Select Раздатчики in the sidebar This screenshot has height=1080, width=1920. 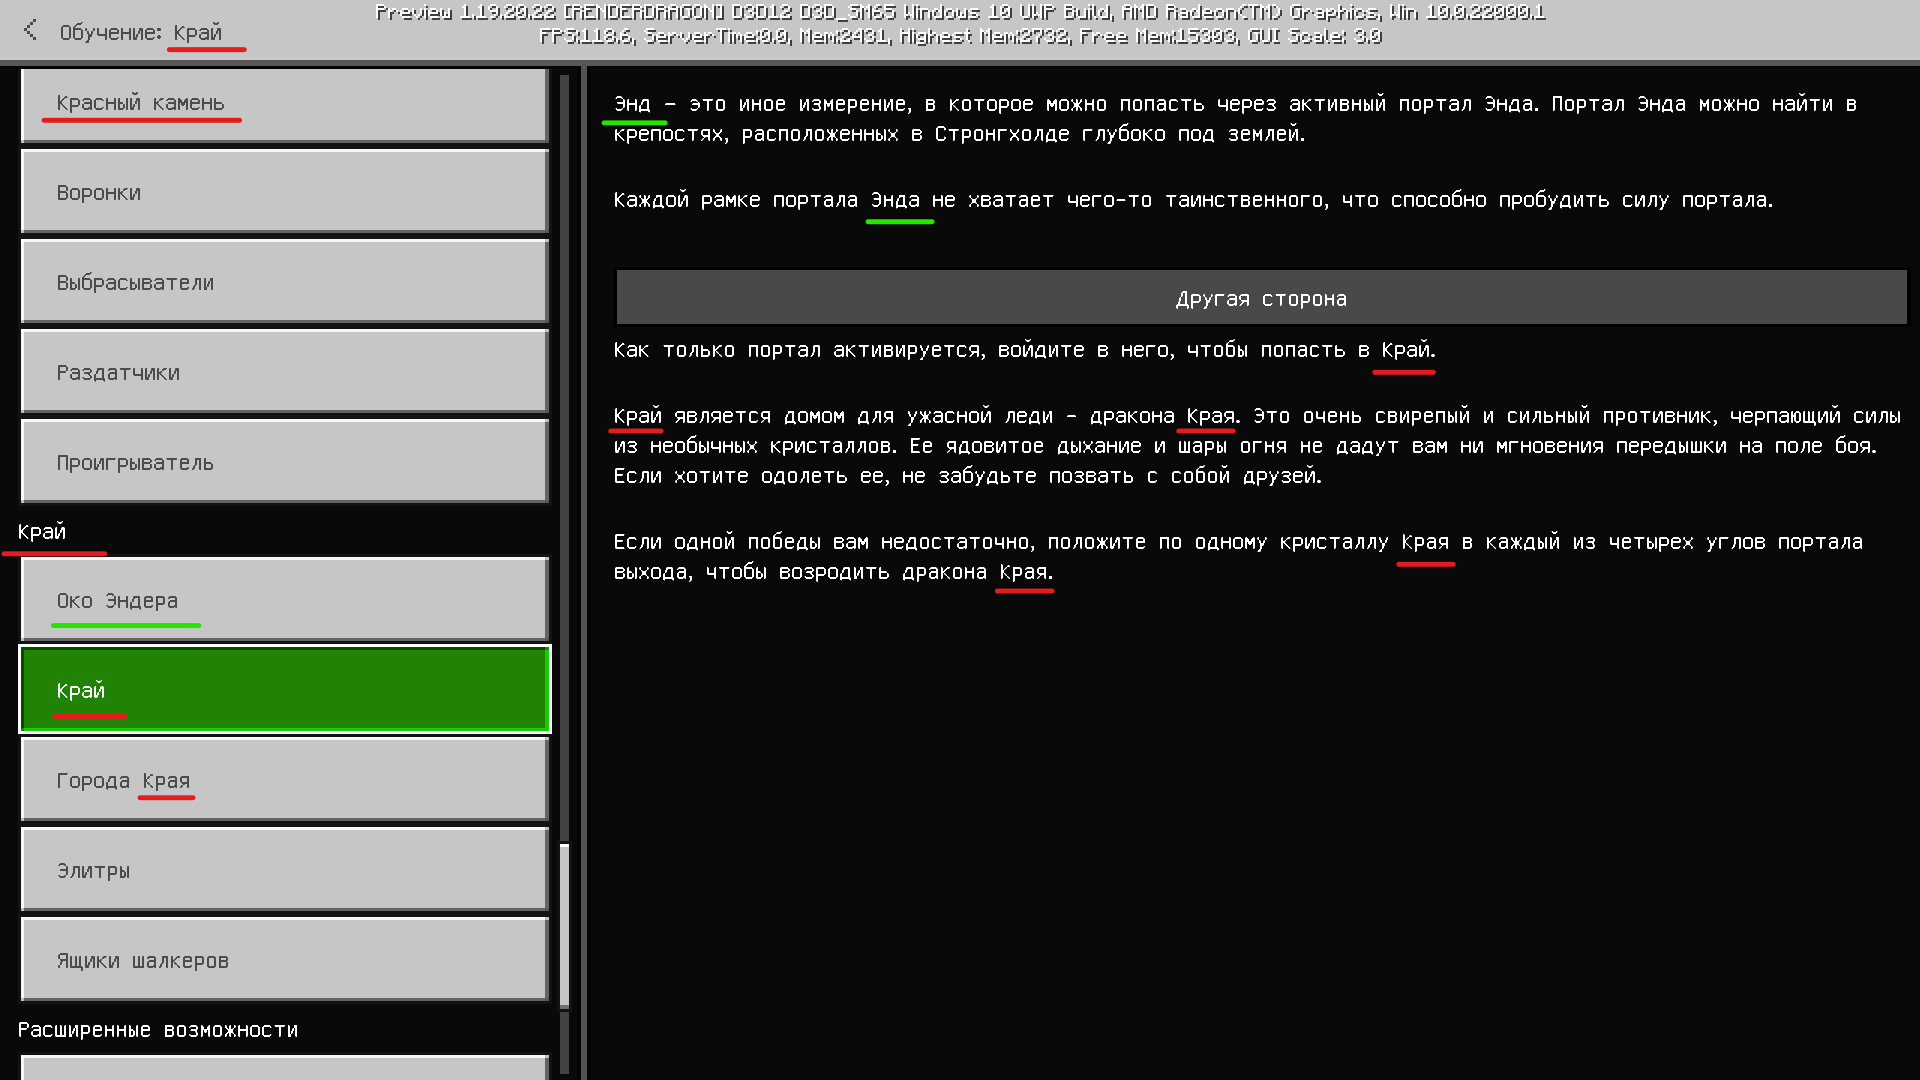point(284,373)
